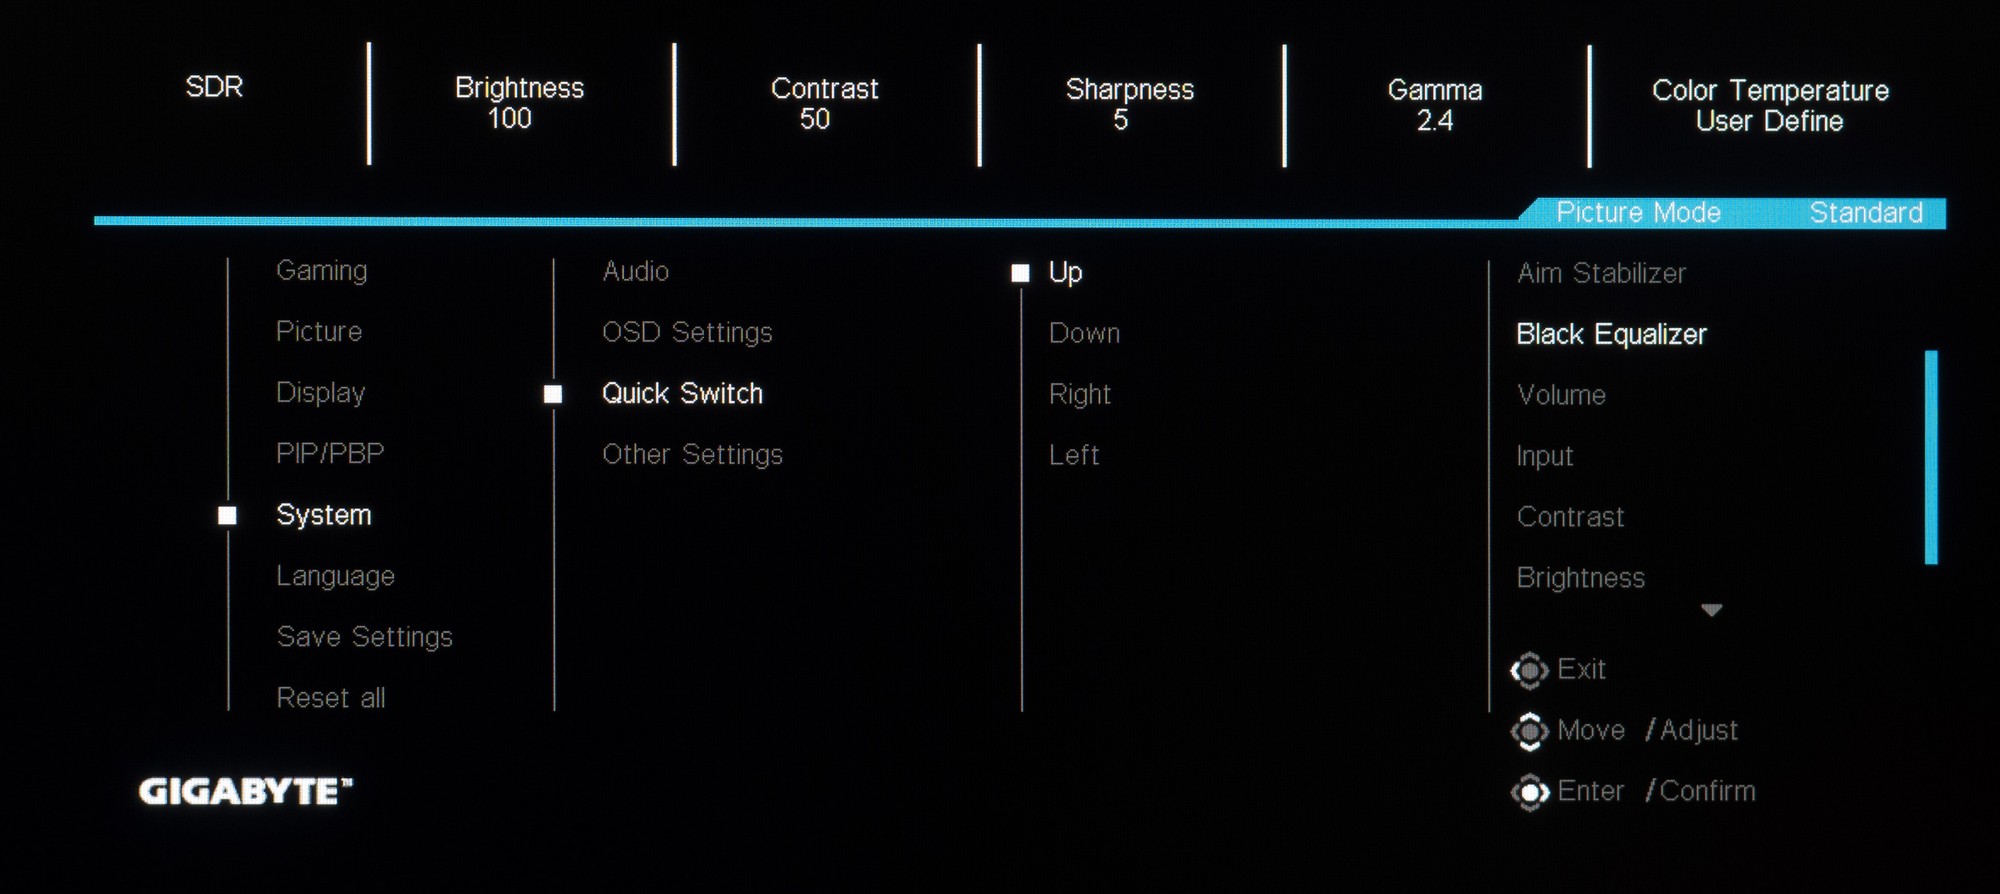The width and height of the screenshot is (2000, 894).
Task: Click the Picture Mode Standard tab
Action: point(1732,213)
